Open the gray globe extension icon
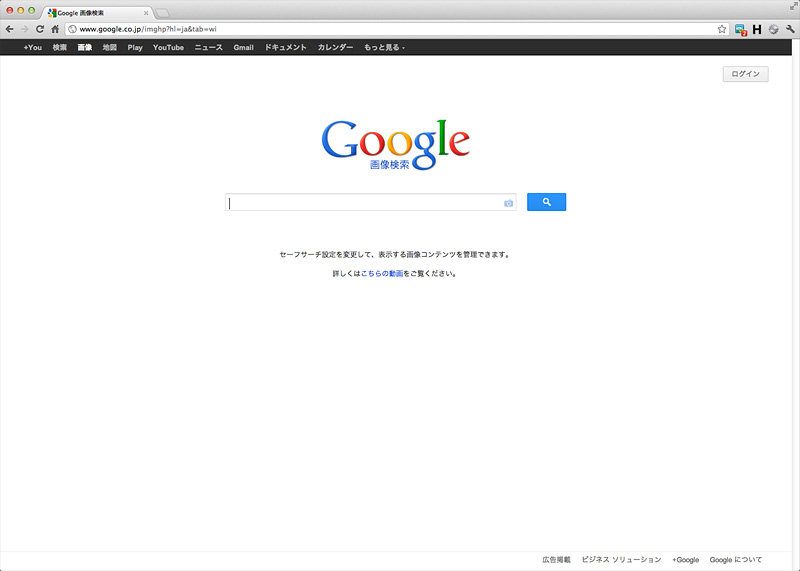 (x=773, y=30)
